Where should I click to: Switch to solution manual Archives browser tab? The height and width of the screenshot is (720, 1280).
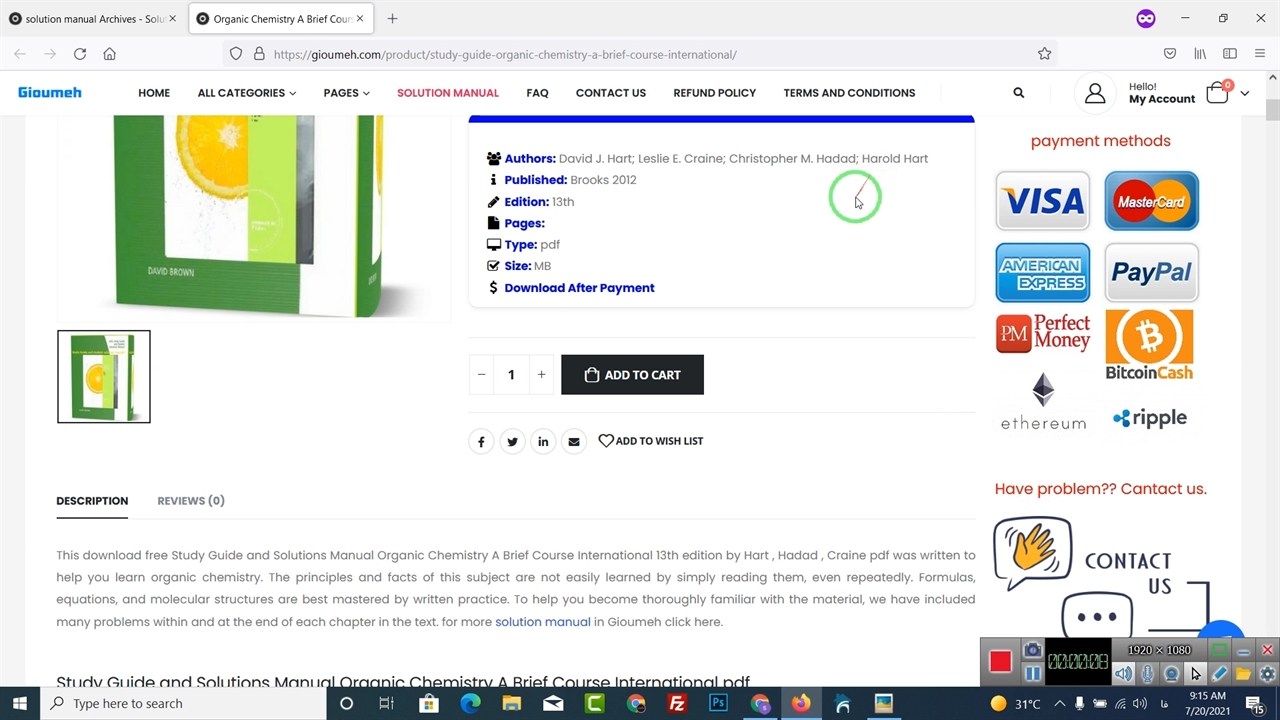click(x=92, y=19)
